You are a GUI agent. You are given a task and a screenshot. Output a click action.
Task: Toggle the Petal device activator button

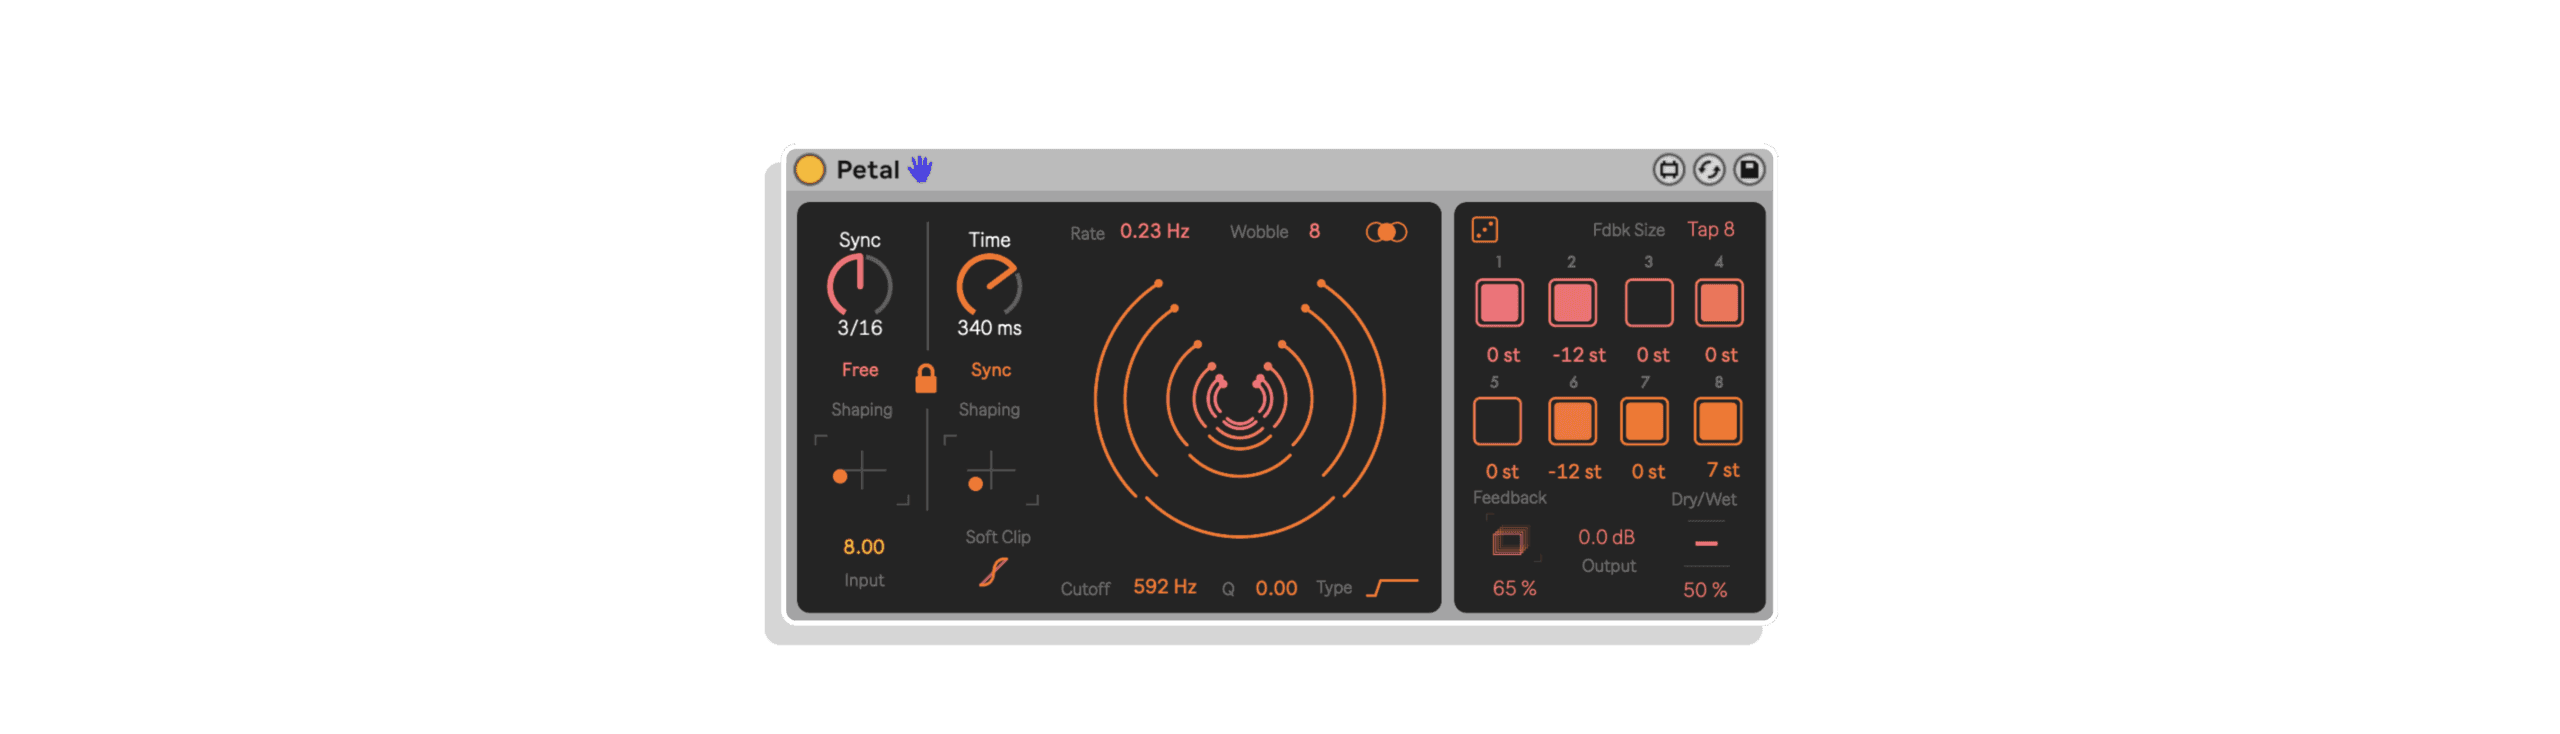coord(809,169)
